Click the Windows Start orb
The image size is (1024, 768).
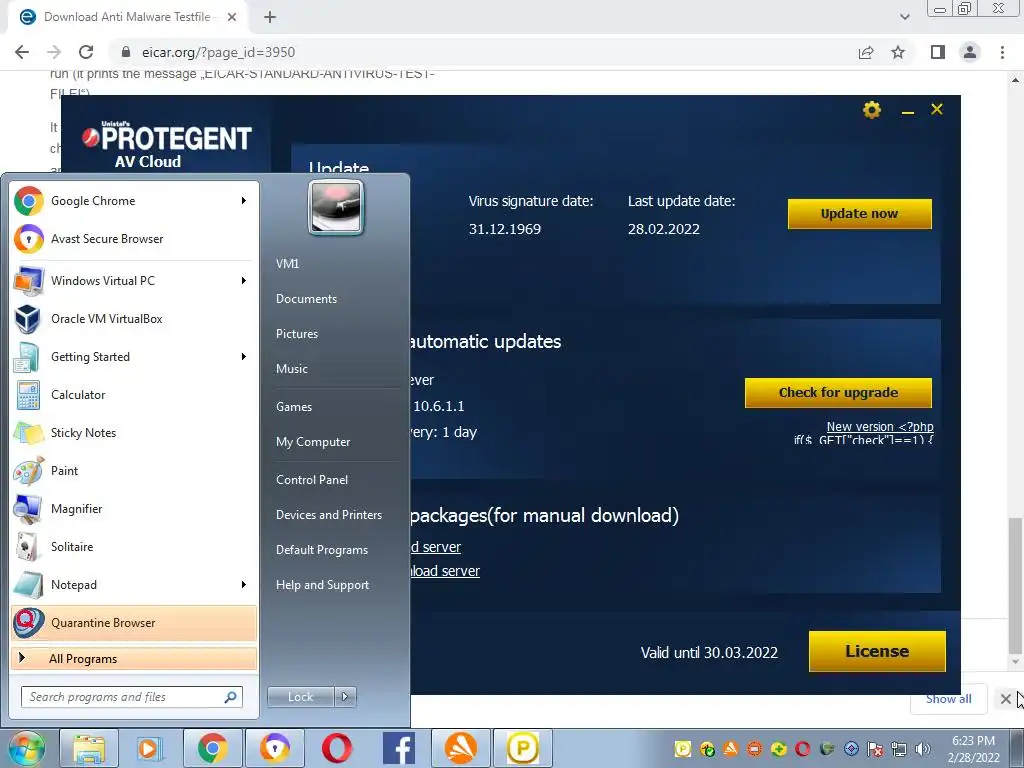(26, 748)
